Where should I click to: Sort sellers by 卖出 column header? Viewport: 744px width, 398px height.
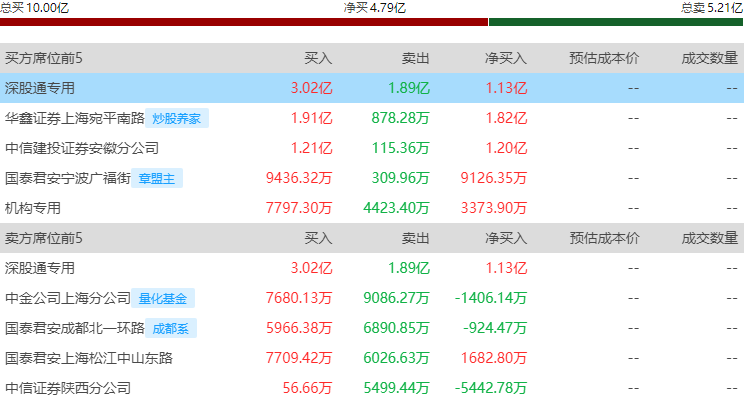pyautogui.click(x=415, y=238)
